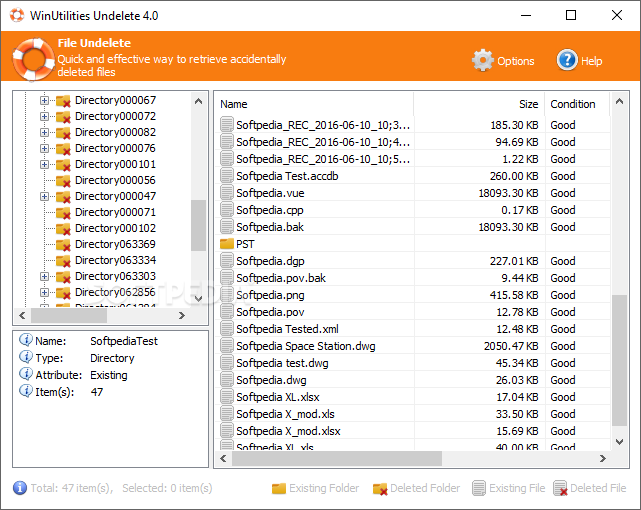Click the info icon next to Total items
This screenshot has height=510, width=641.
pyautogui.click(x=20, y=488)
